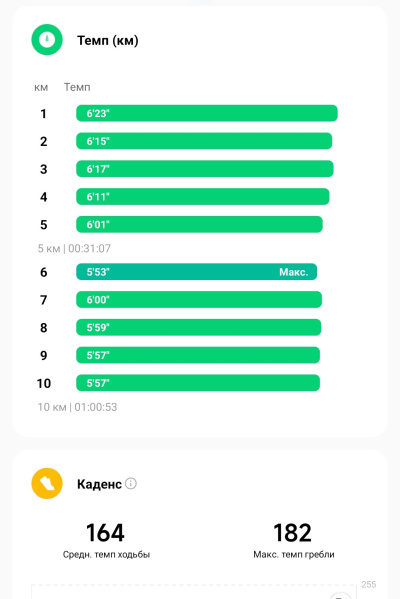Select the kilometer 4 pace bar 6'11"

(202, 197)
